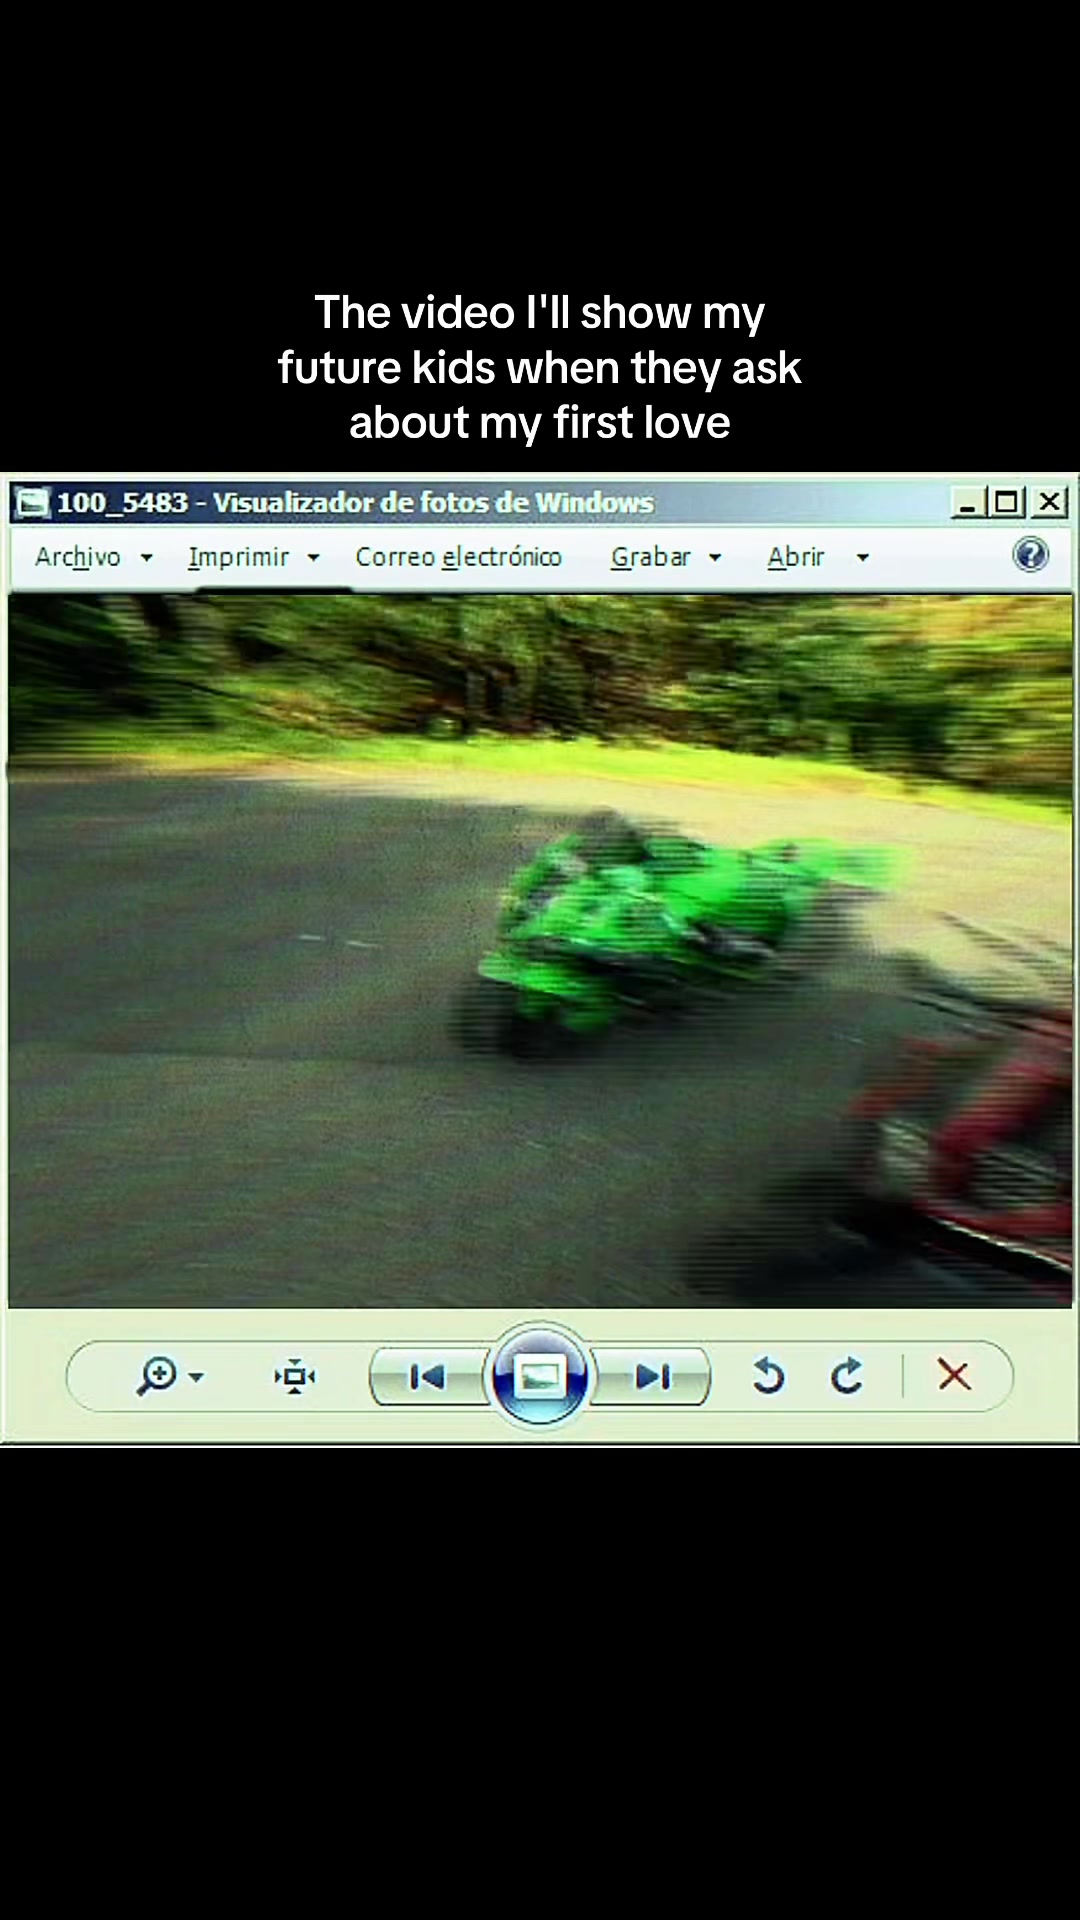Rotate the photo clockwise
This screenshot has height=1920, width=1080.
[847, 1377]
